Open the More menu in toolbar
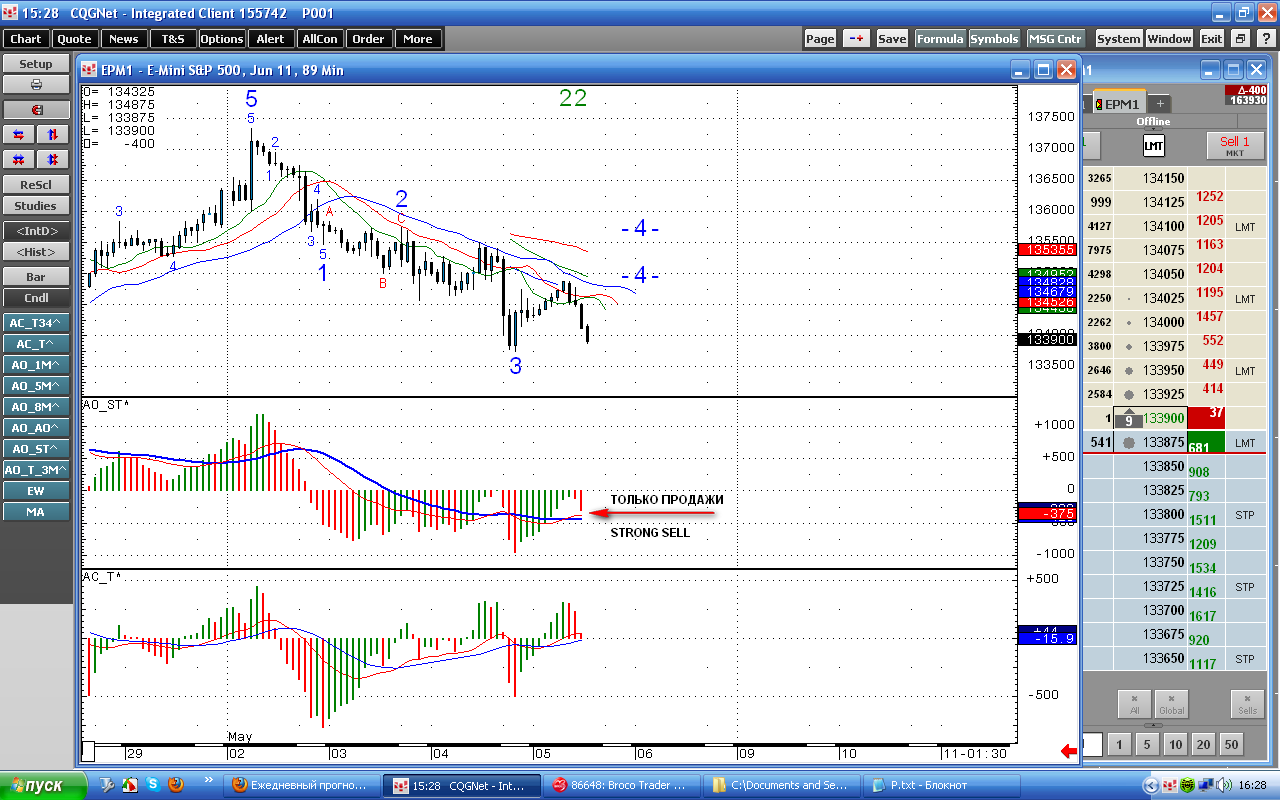The height and width of the screenshot is (800, 1280). tap(418, 39)
